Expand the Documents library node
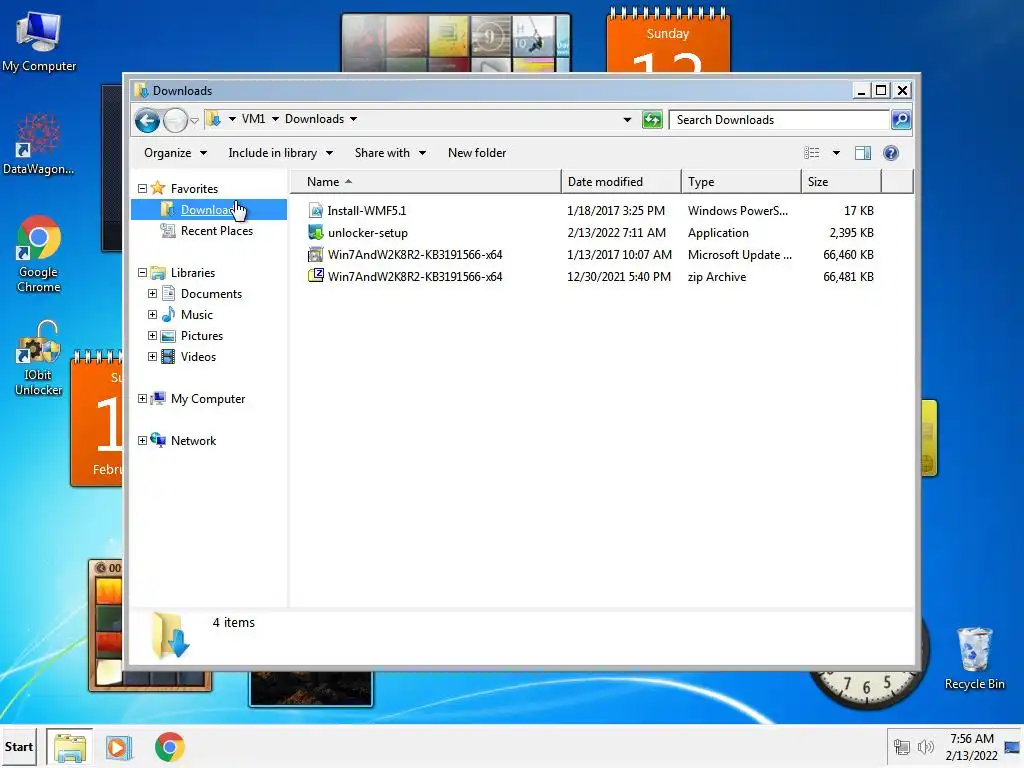Image resolution: width=1024 pixels, height=768 pixels. tap(152, 294)
